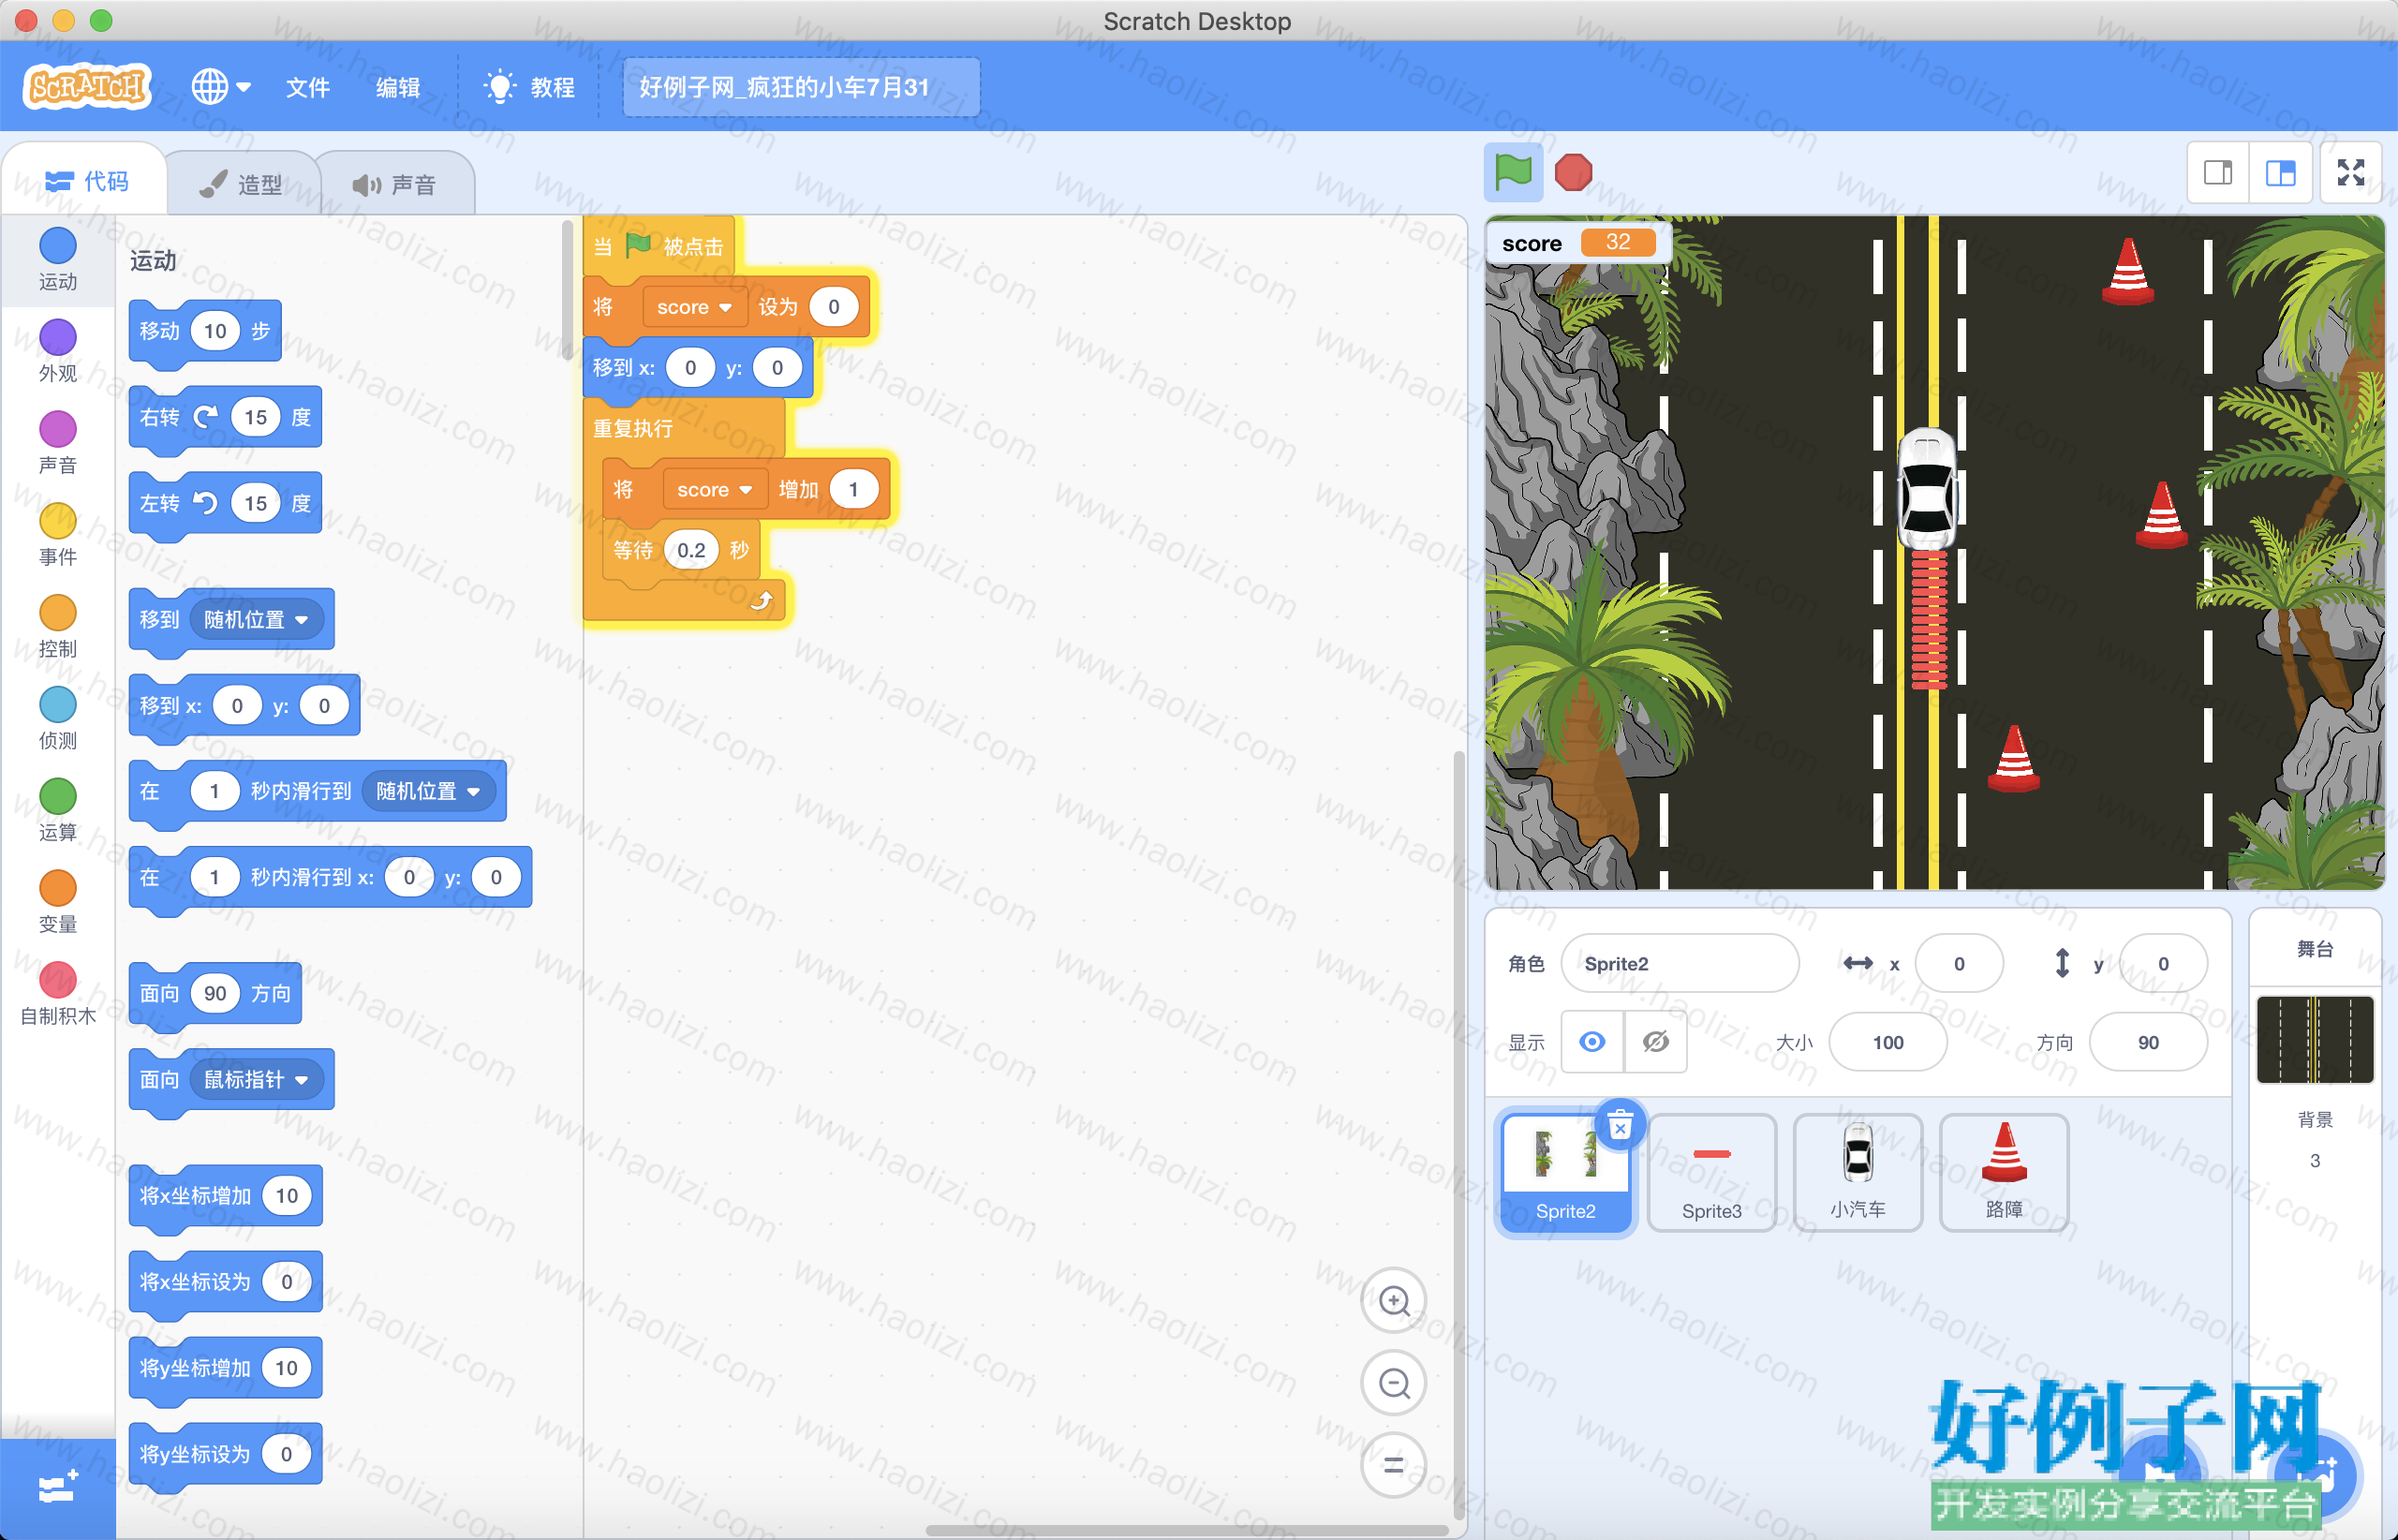Click the 方向 direction field
Viewport: 2398px width, 1540px height.
(x=2148, y=1042)
